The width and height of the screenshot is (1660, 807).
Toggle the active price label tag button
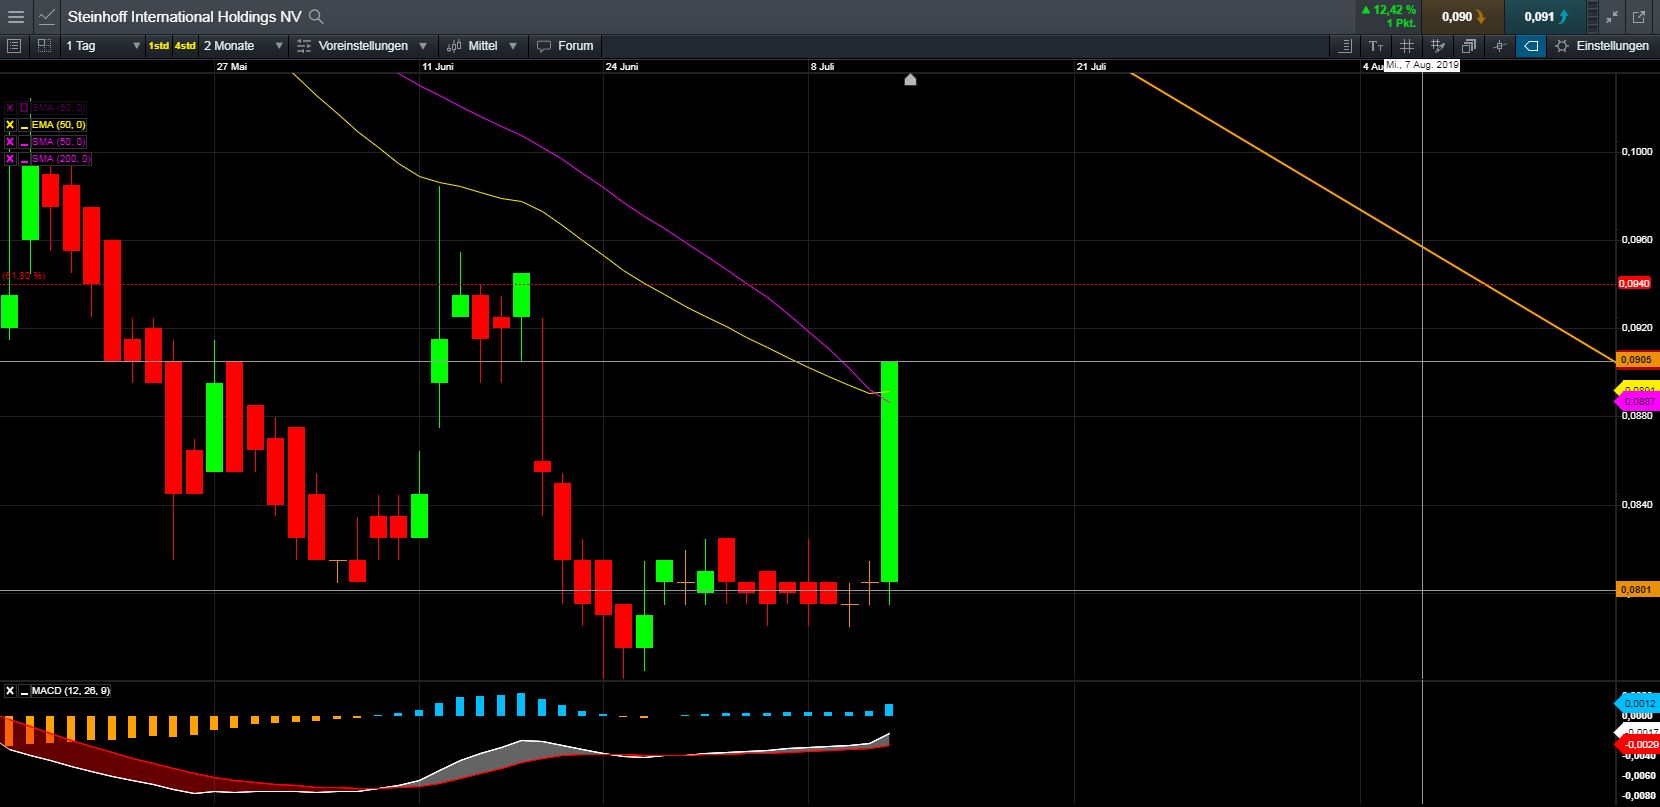[x=1530, y=46]
